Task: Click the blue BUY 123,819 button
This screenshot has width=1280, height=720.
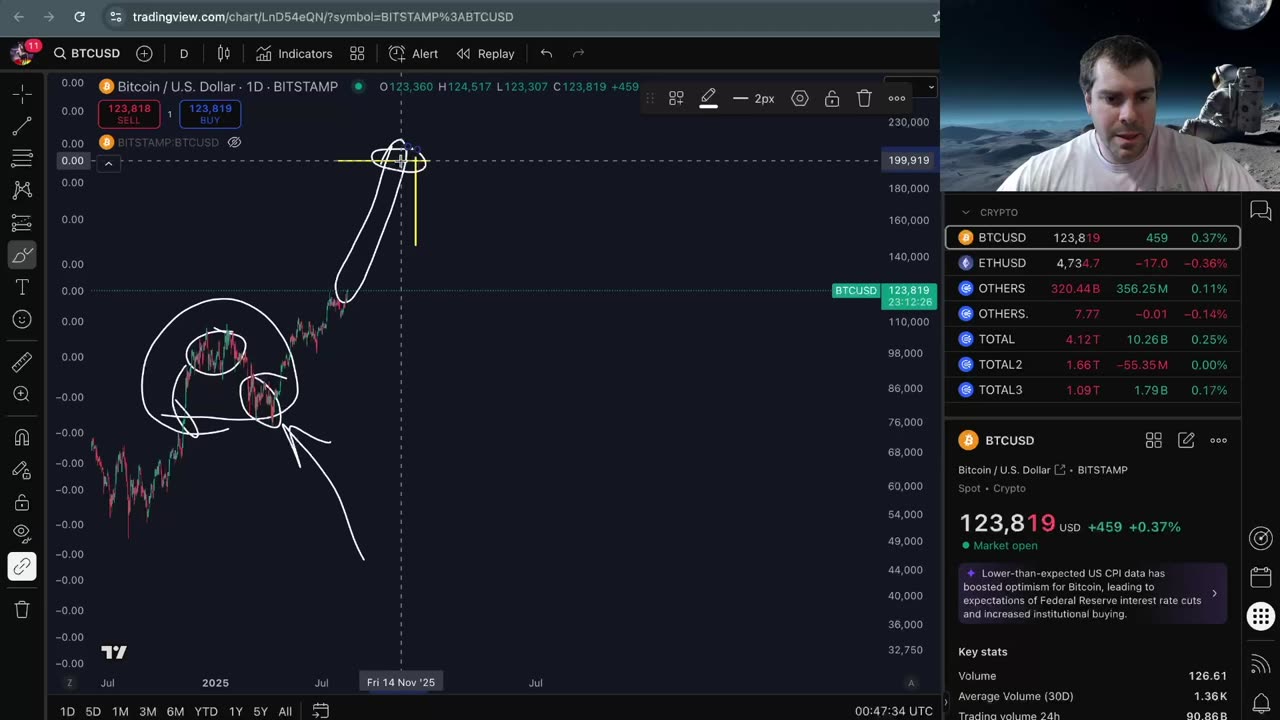Action: (x=210, y=114)
